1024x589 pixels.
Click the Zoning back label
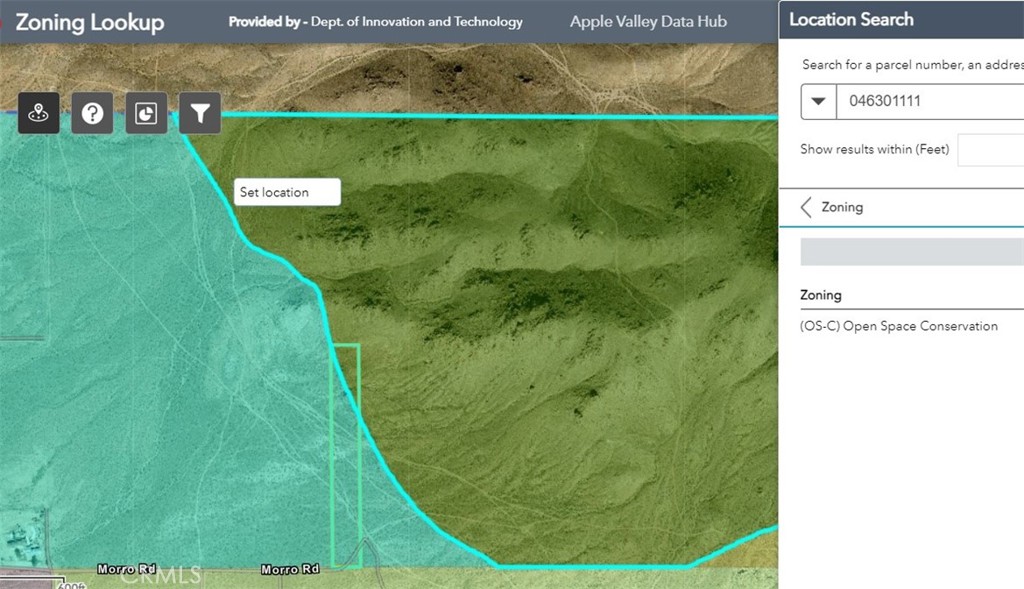coord(842,207)
